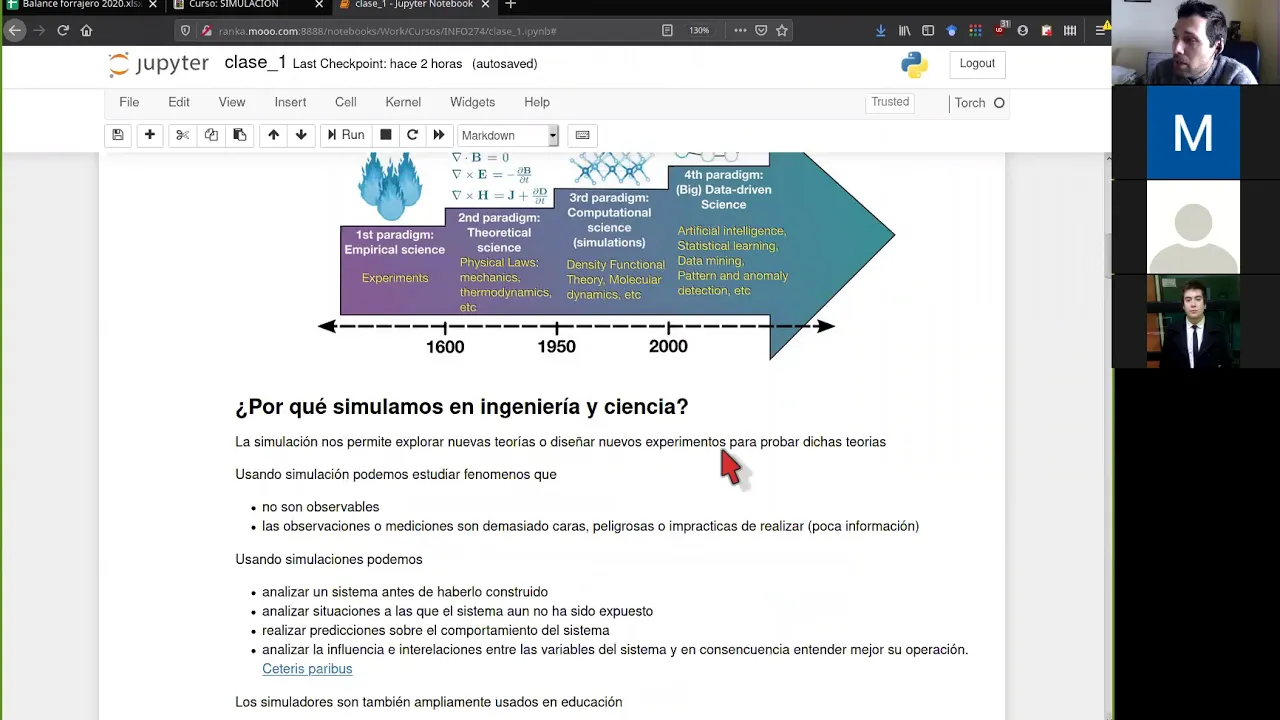This screenshot has height=720, width=1280.
Task: Cut selected cells scissors icon
Action: click(x=182, y=135)
